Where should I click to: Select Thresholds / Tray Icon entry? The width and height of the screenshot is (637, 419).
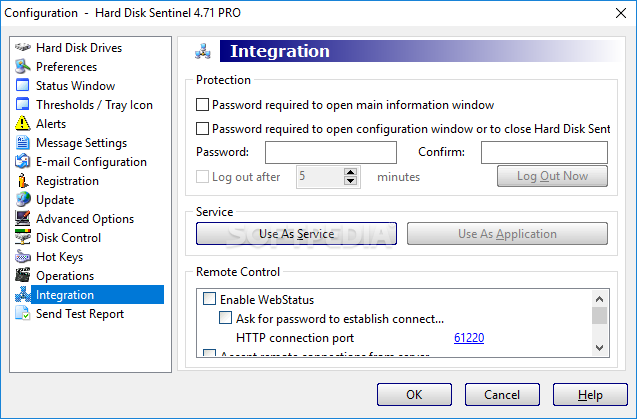[x=94, y=105]
